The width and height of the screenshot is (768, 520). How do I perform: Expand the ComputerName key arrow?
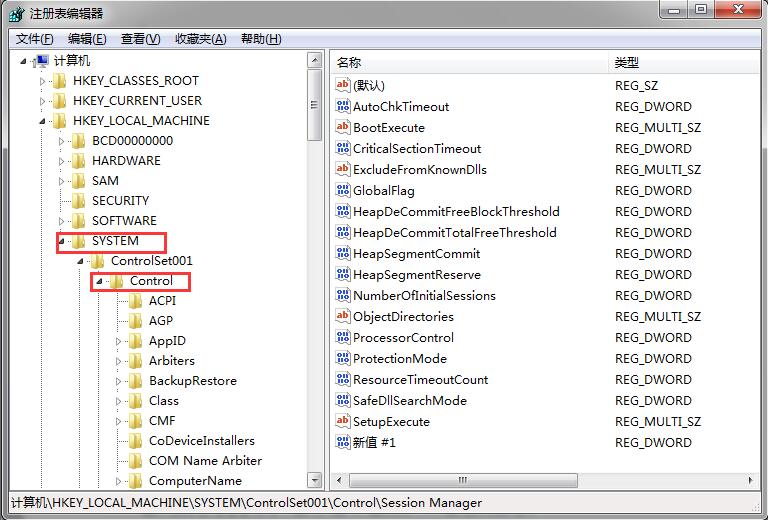[119, 481]
